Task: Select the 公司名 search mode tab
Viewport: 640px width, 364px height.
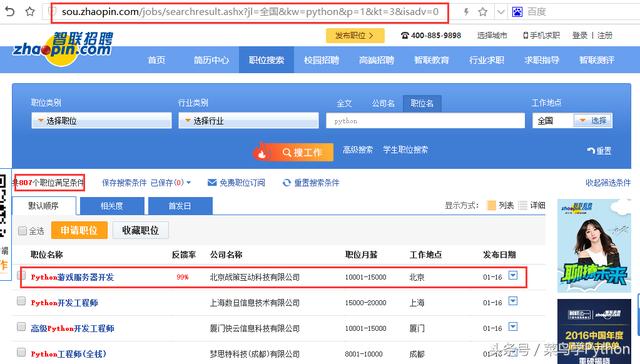Action: pos(383,104)
